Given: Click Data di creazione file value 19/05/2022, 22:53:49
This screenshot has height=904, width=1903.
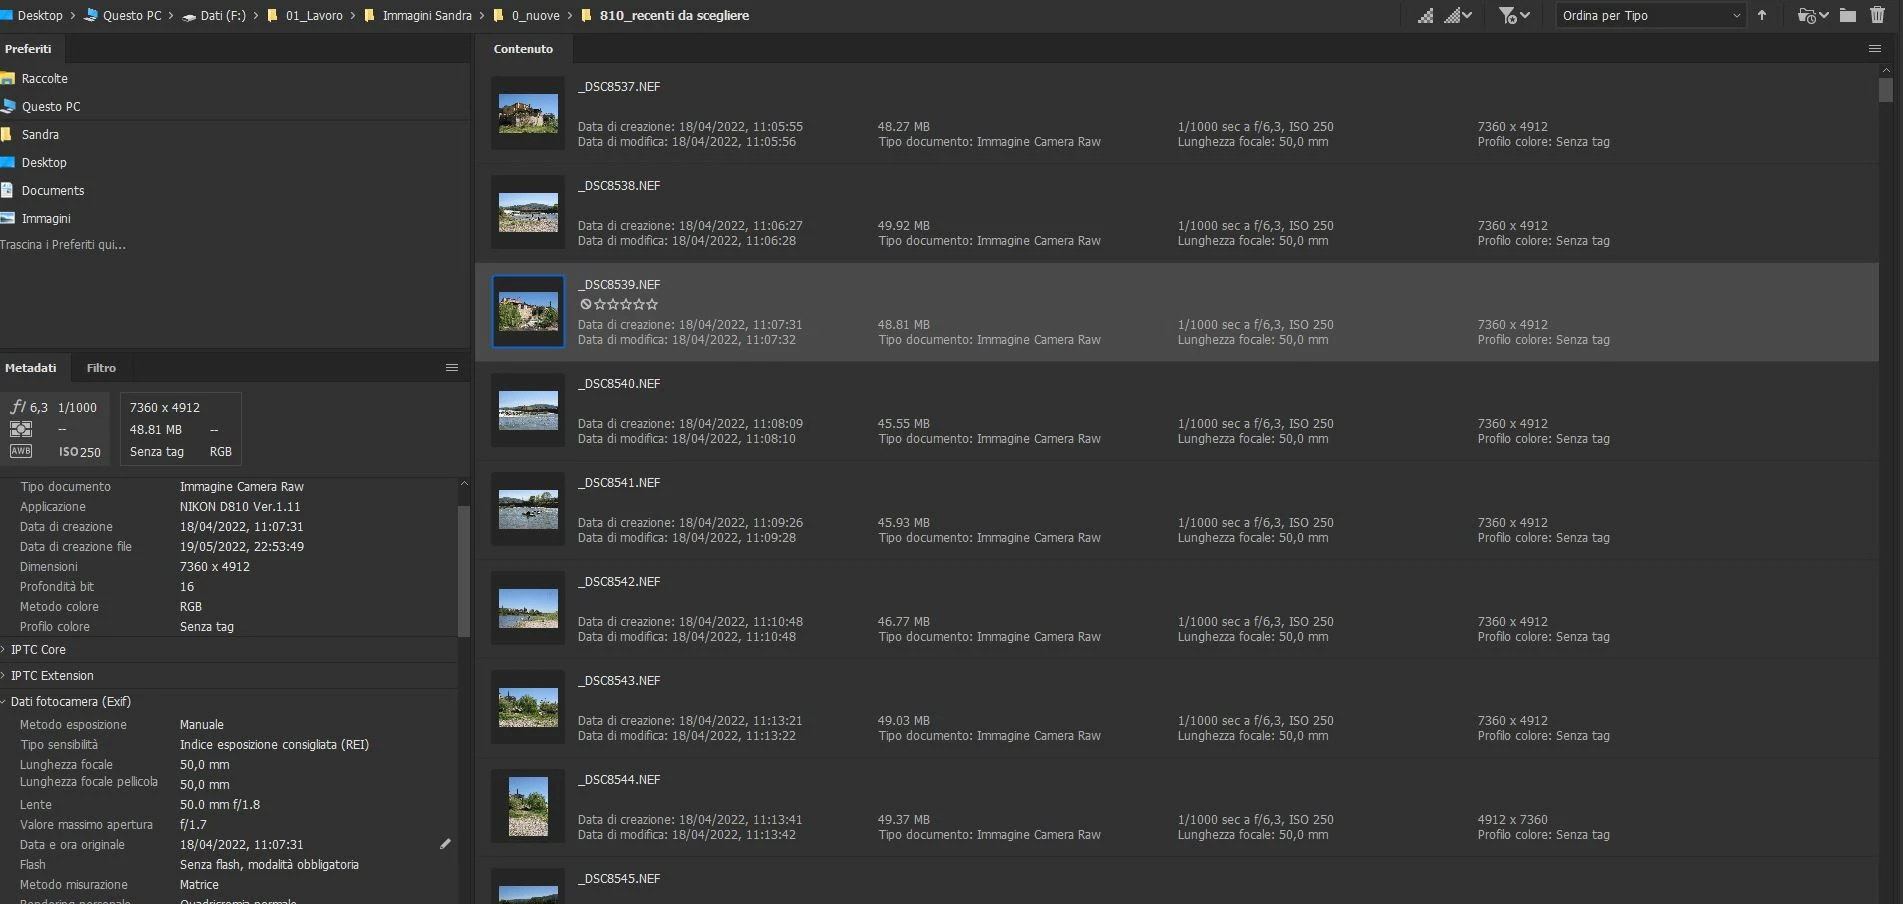Looking at the screenshot, I should pos(242,546).
